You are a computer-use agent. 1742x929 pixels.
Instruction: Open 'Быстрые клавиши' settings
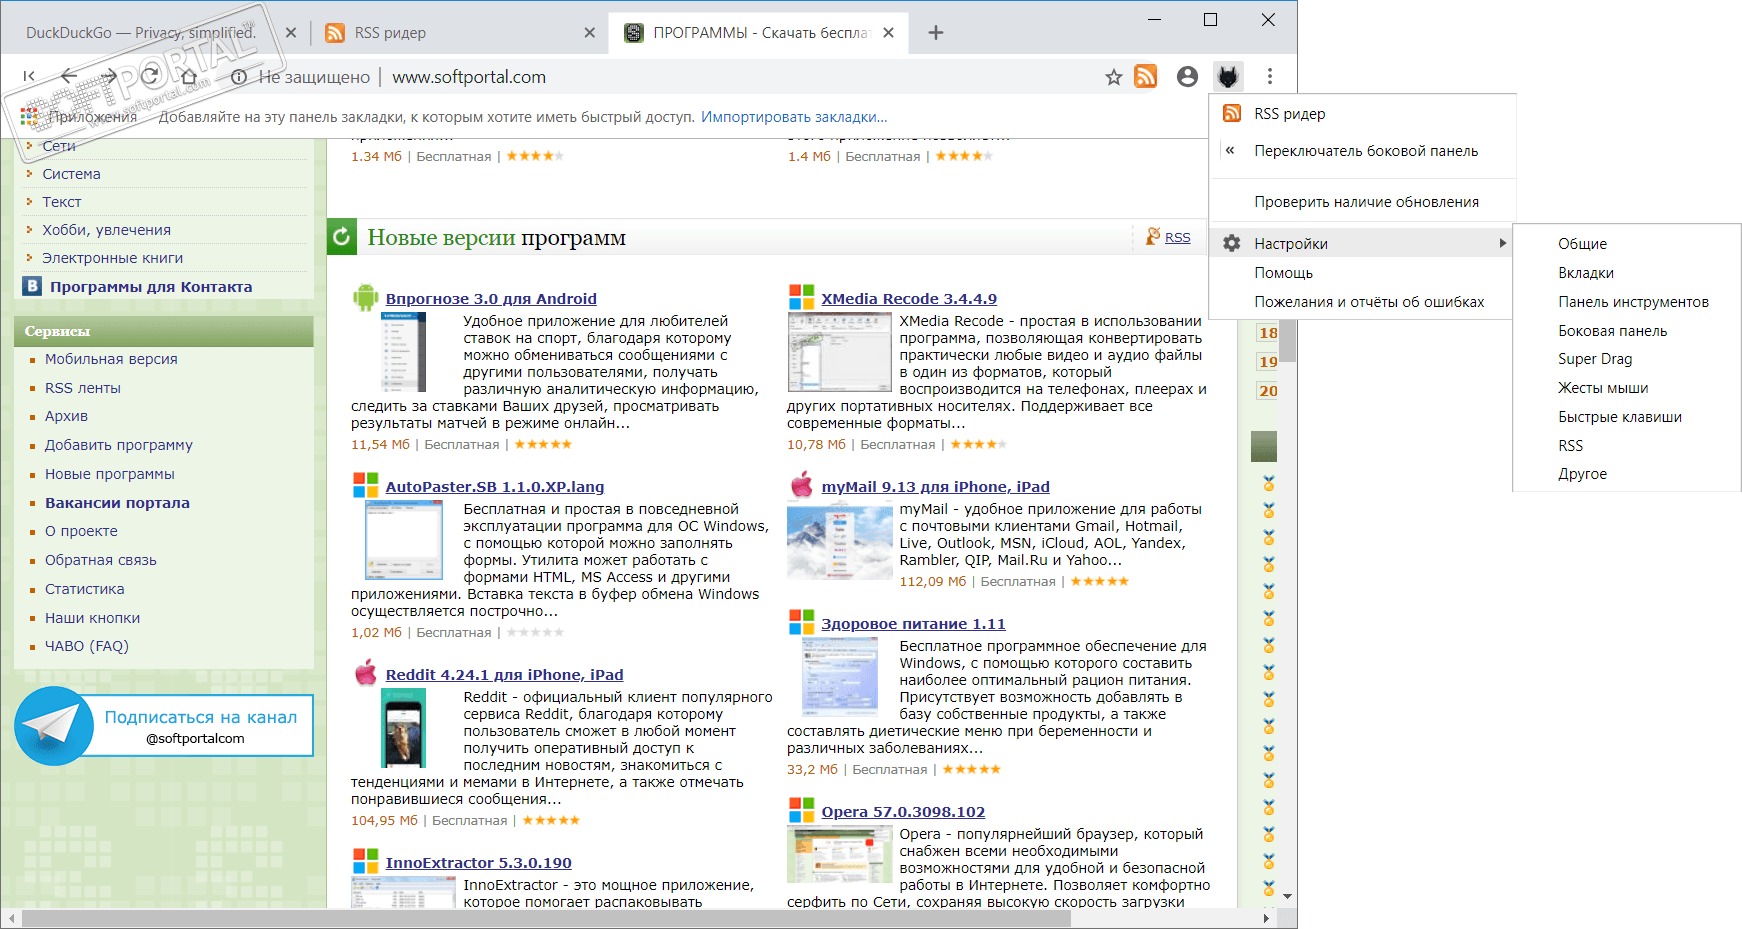click(1627, 417)
